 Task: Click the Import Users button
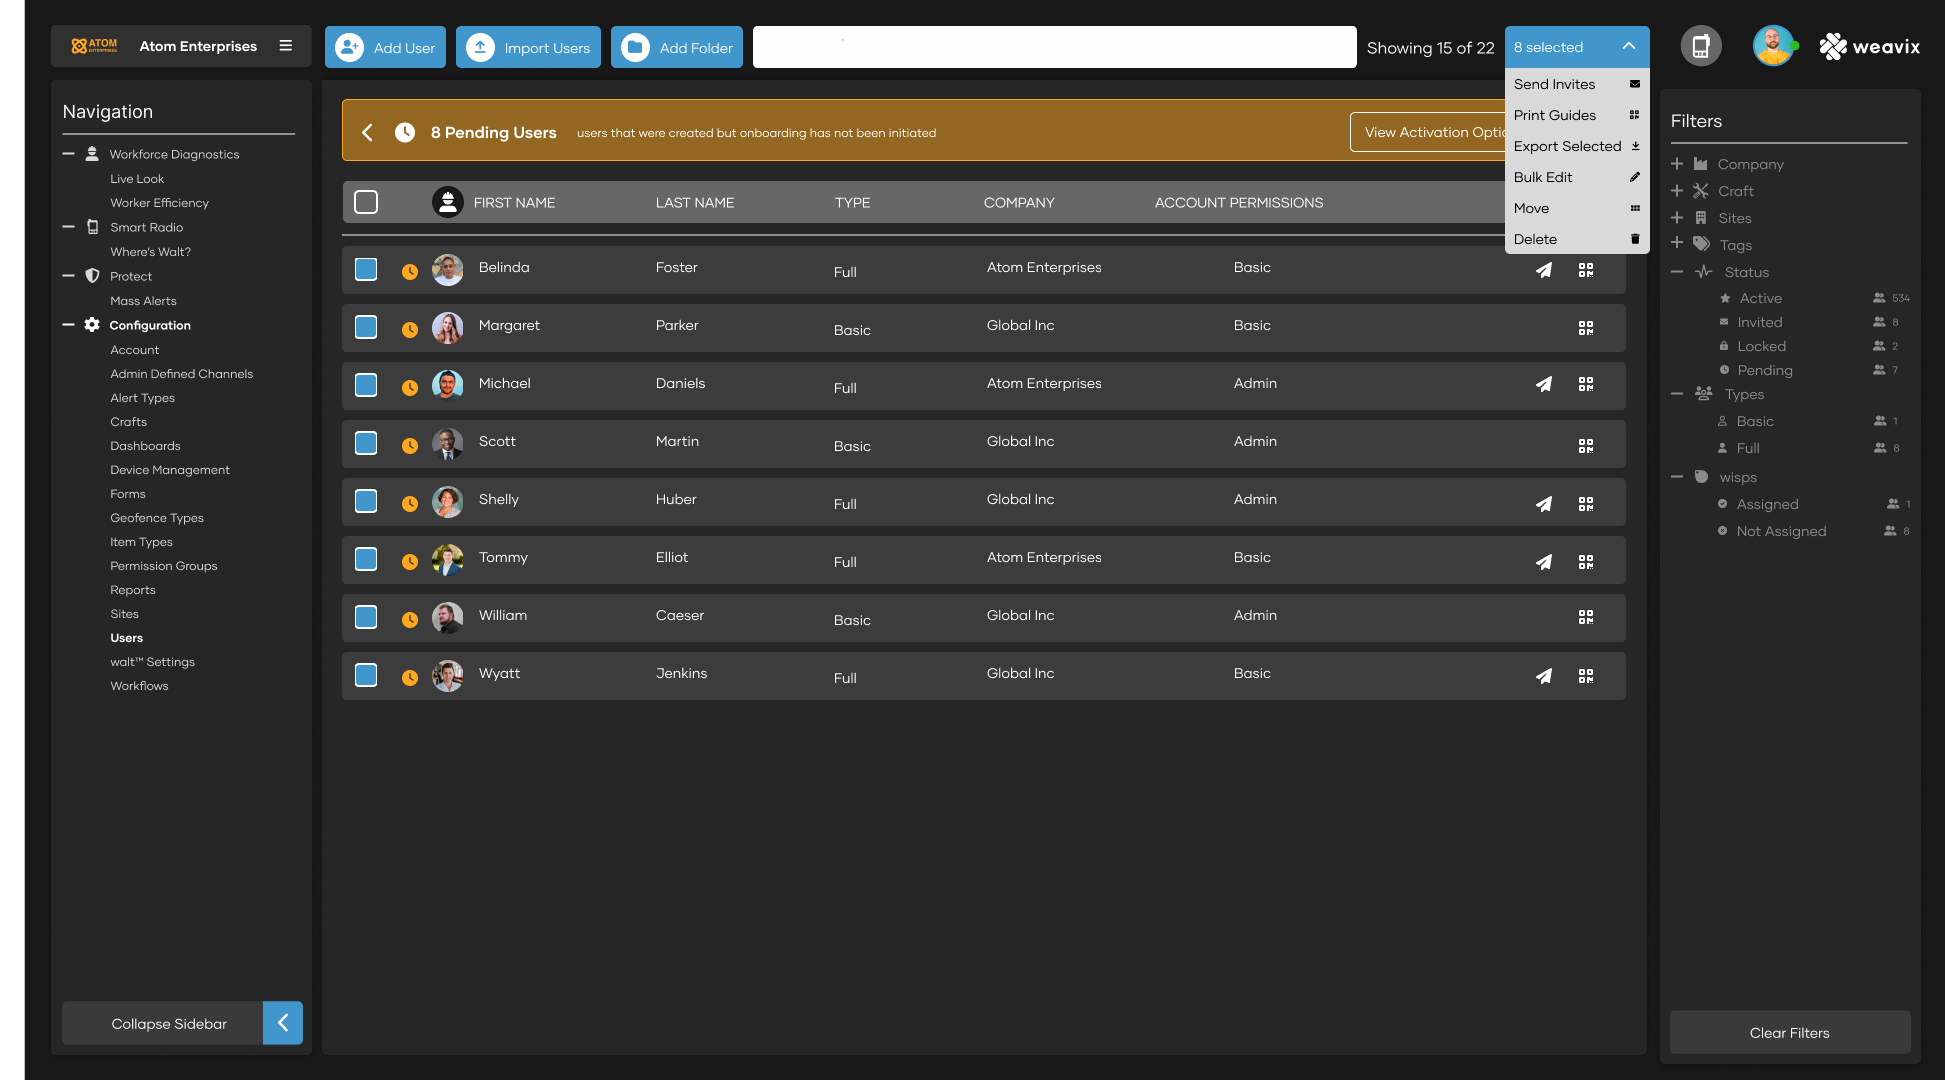[x=528, y=47]
